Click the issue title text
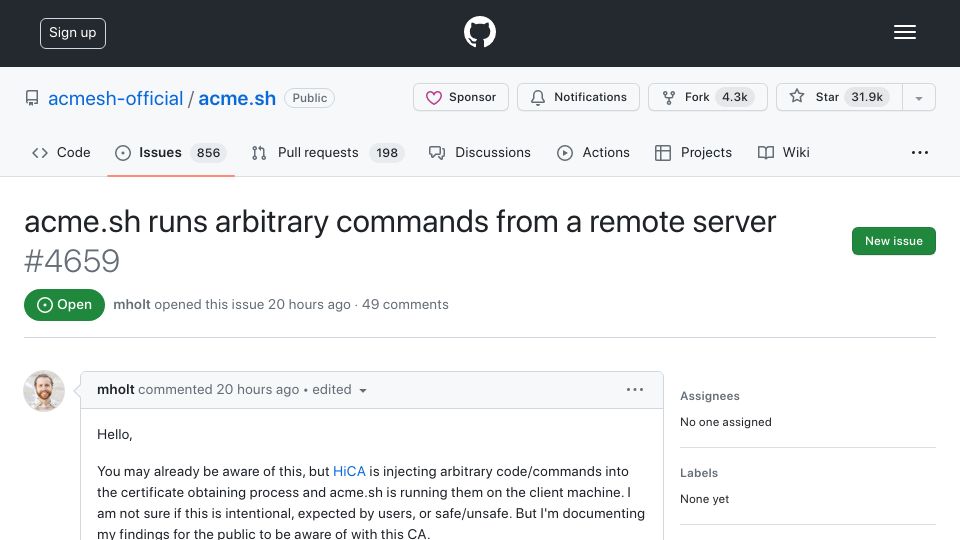This screenshot has height=540, width=960. [400, 222]
